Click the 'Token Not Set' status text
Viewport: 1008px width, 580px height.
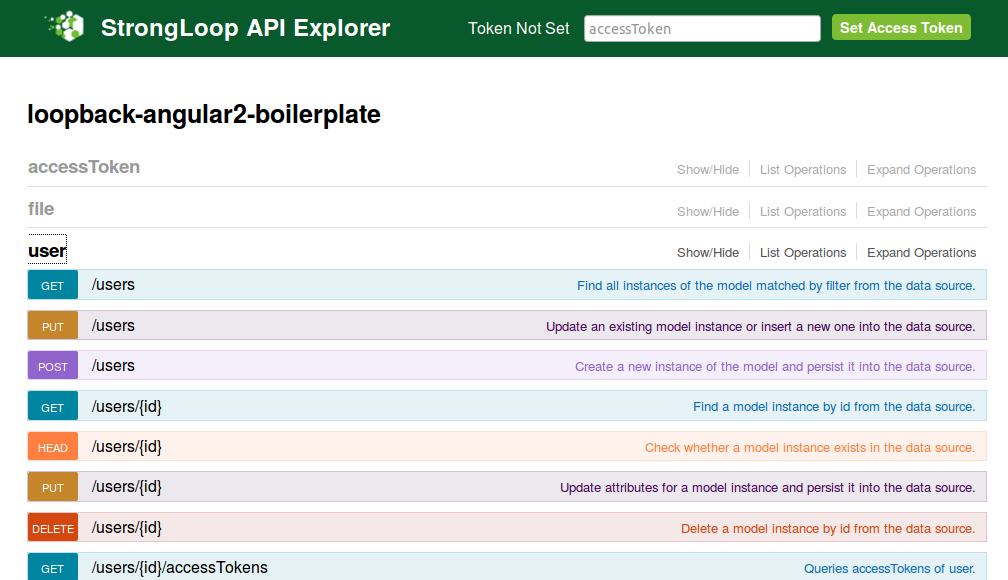(519, 28)
